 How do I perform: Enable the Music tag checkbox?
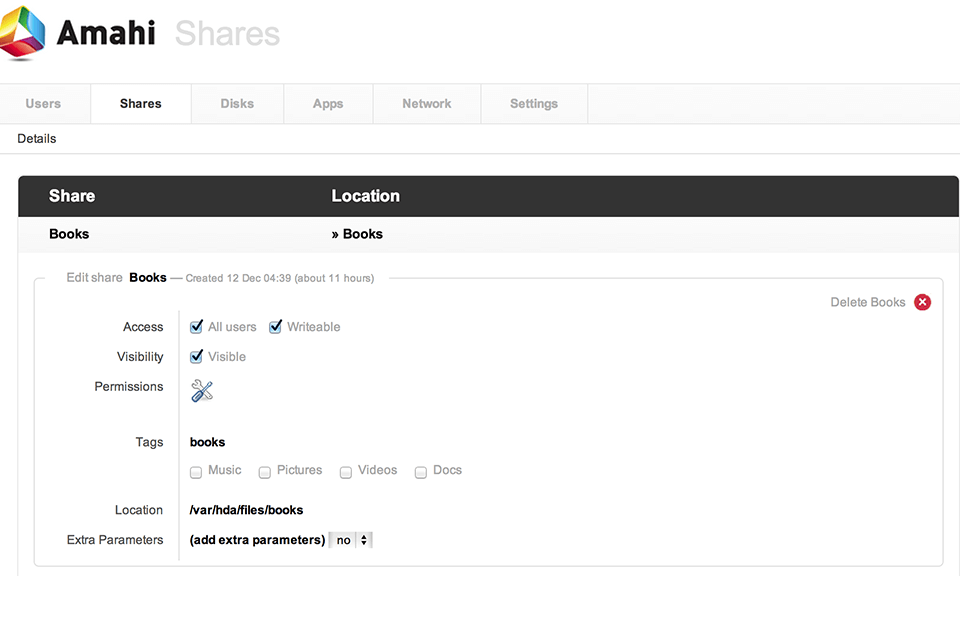click(x=197, y=472)
